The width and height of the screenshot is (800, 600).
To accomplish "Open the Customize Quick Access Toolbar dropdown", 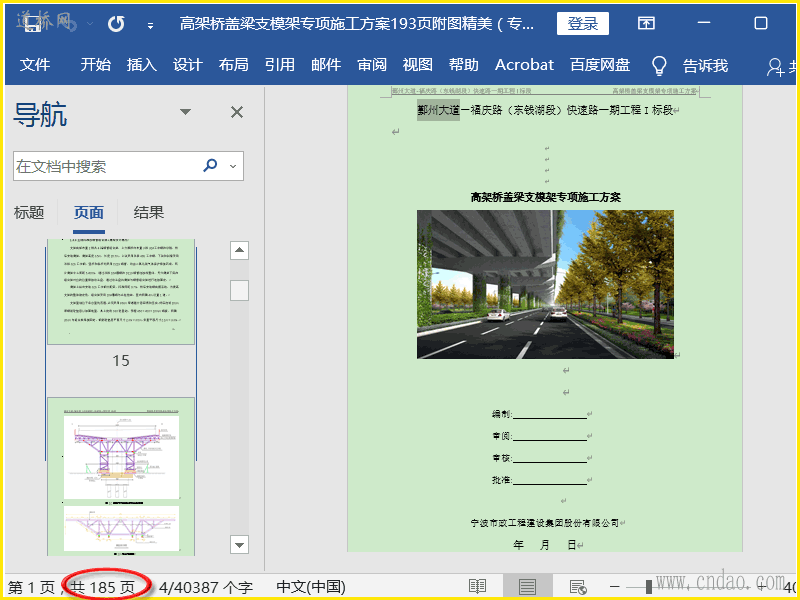I will pyautogui.click(x=151, y=25).
